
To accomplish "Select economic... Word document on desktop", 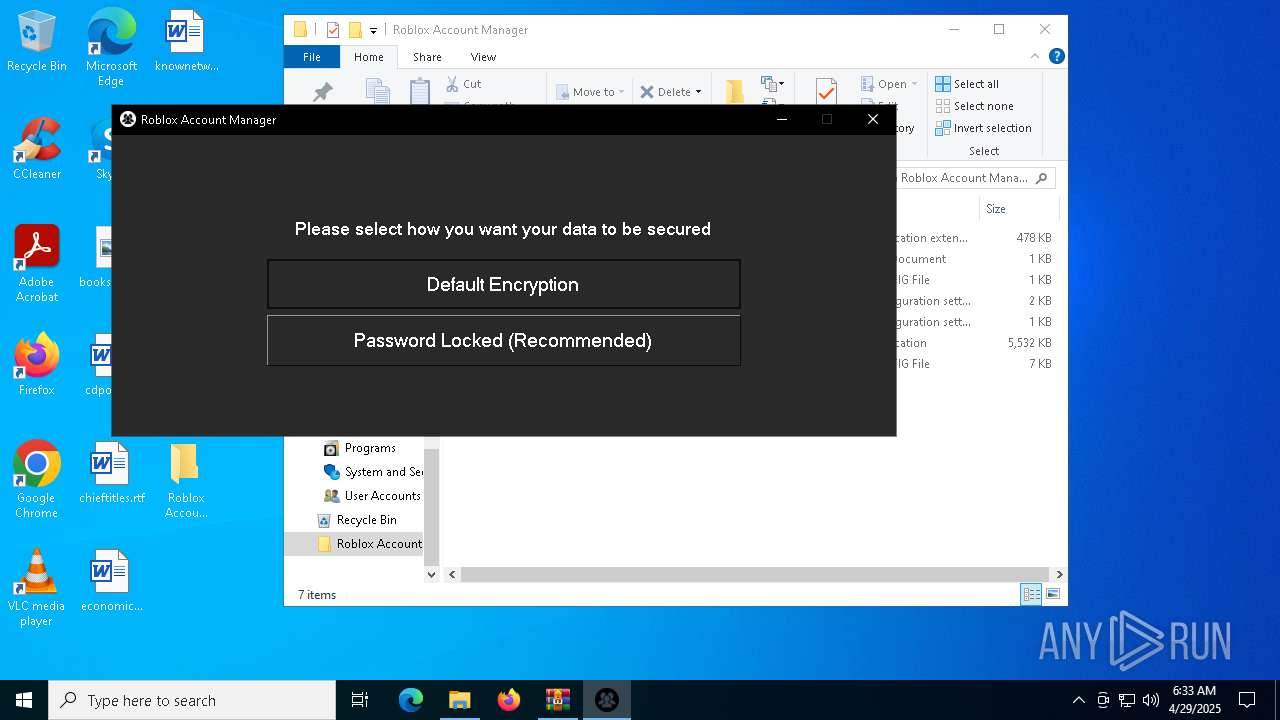I will pos(111,581).
